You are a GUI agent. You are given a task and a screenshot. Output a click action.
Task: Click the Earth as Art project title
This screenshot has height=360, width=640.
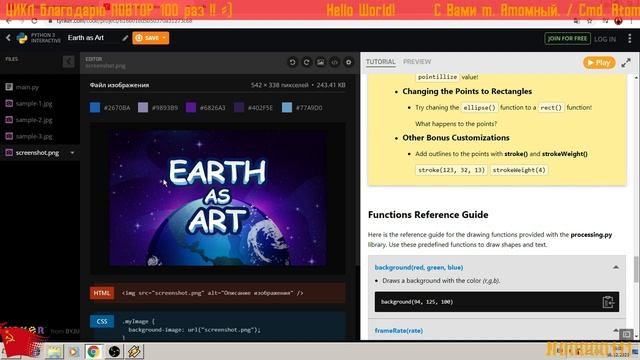tap(86, 38)
